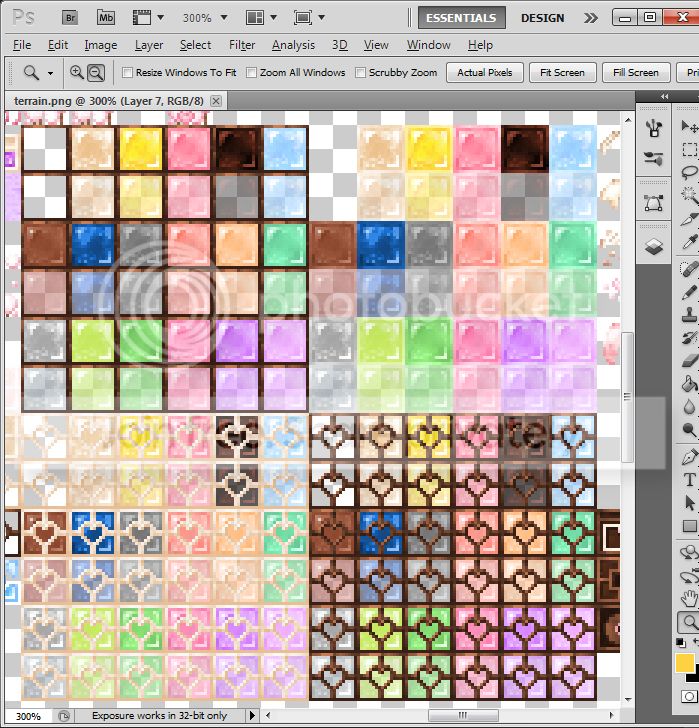699x728 pixels.
Task: Click the Fit Screen button
Action: tap(562, 73)
